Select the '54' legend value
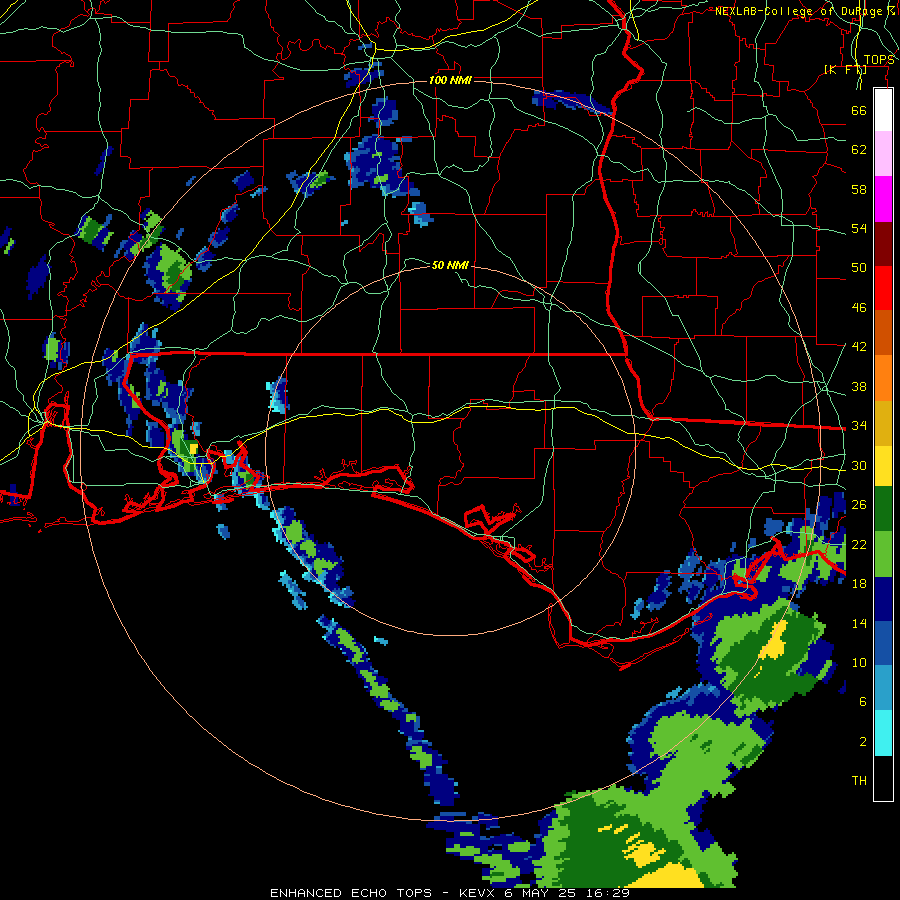This screenshot has width=900, height=900. click(x=859, y=228)
